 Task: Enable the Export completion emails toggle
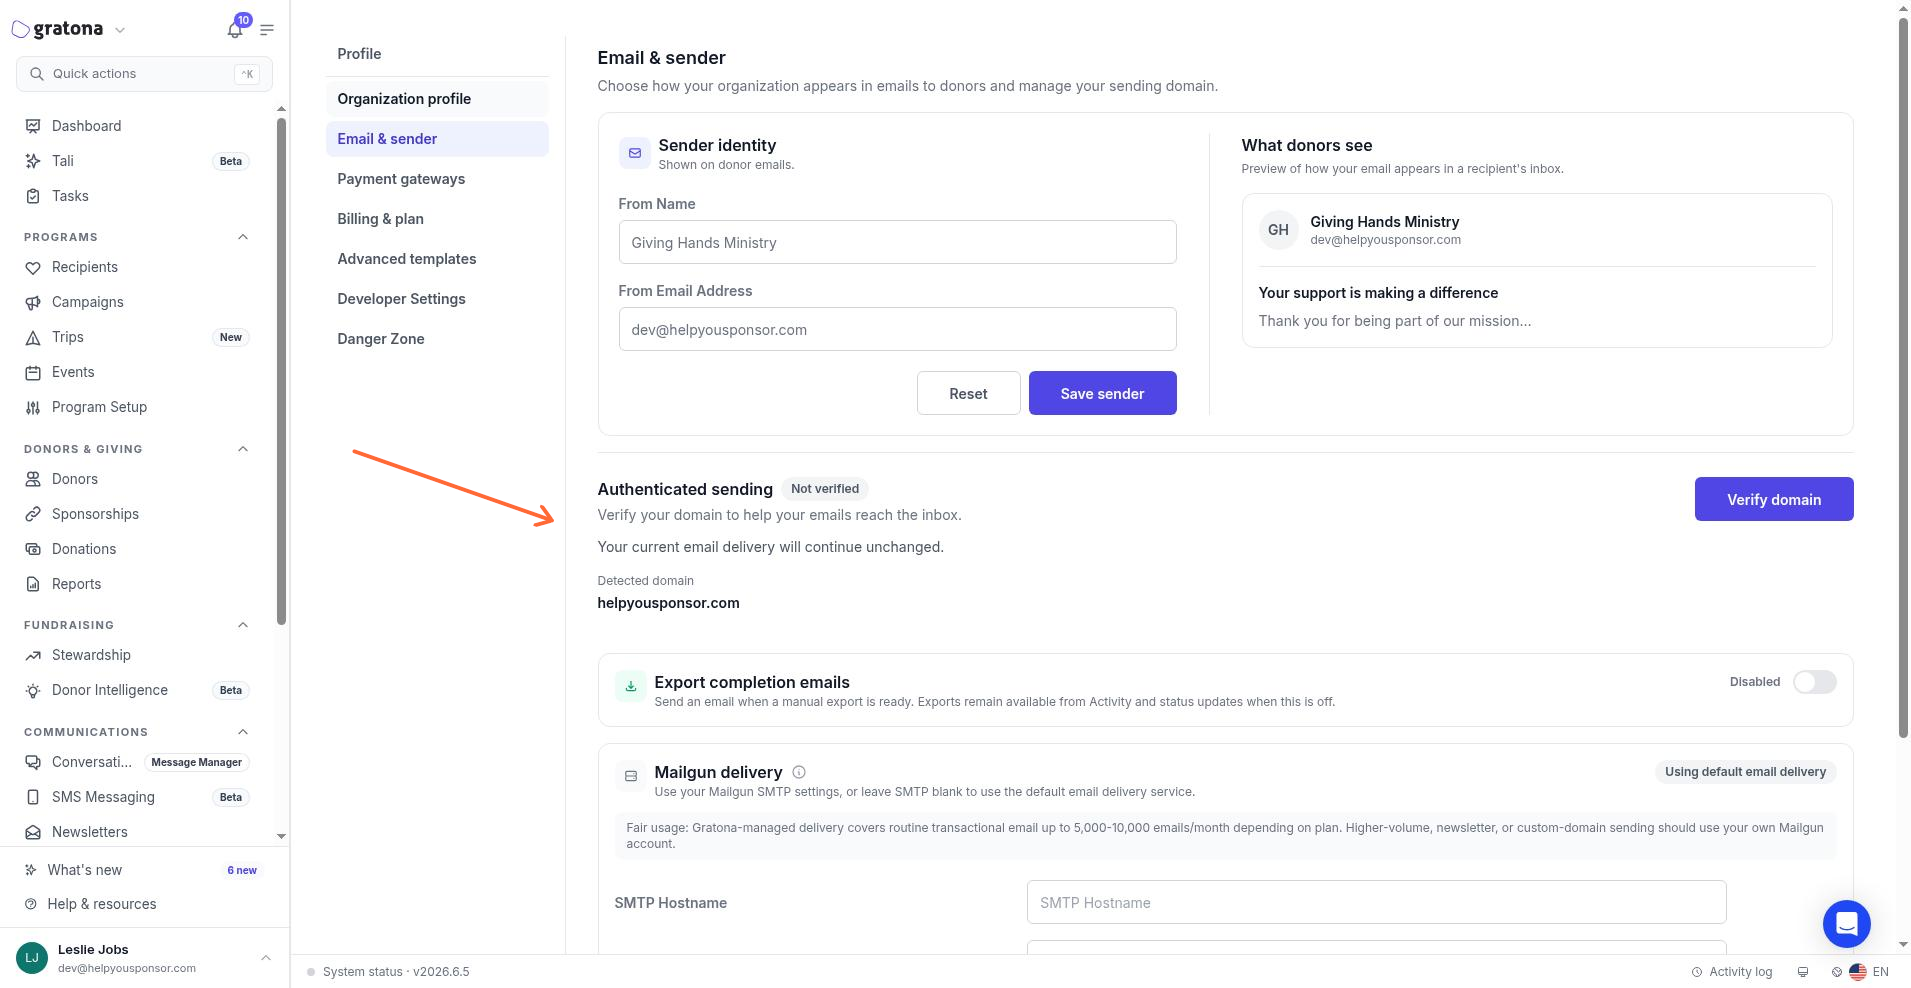click(1814, 682)
